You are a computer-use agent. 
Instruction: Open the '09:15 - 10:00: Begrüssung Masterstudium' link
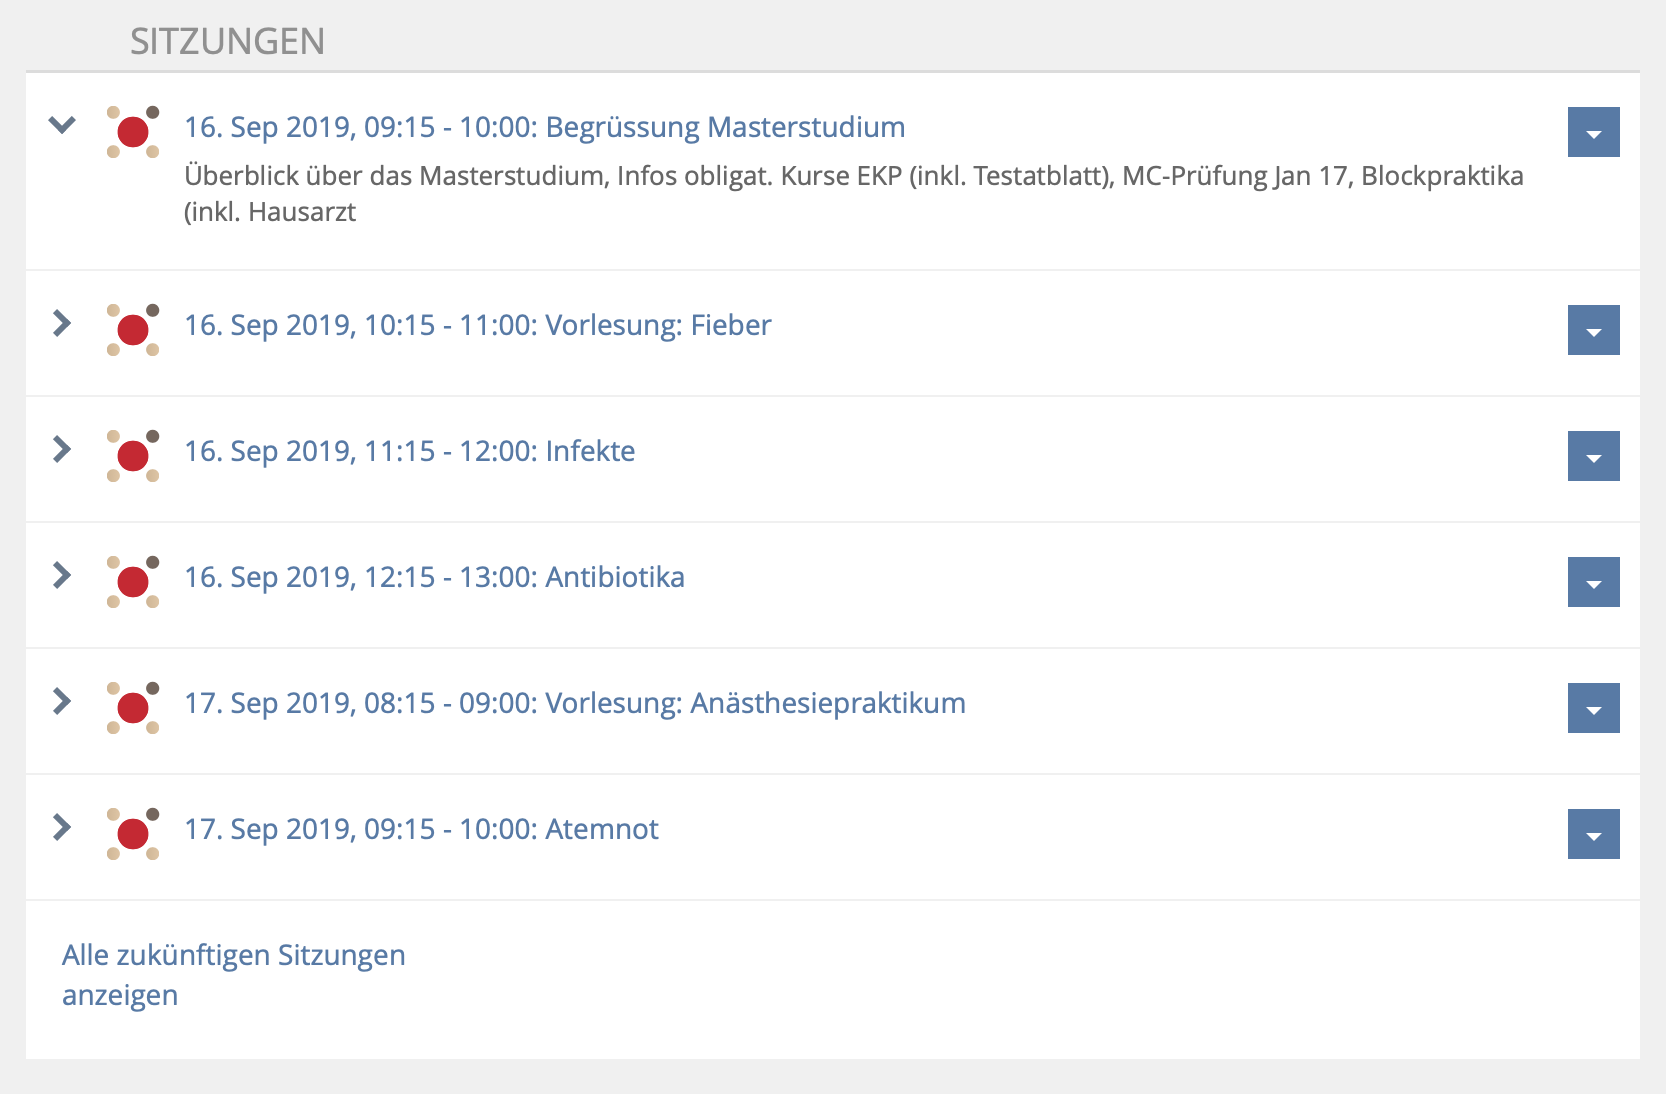[544, 127]
